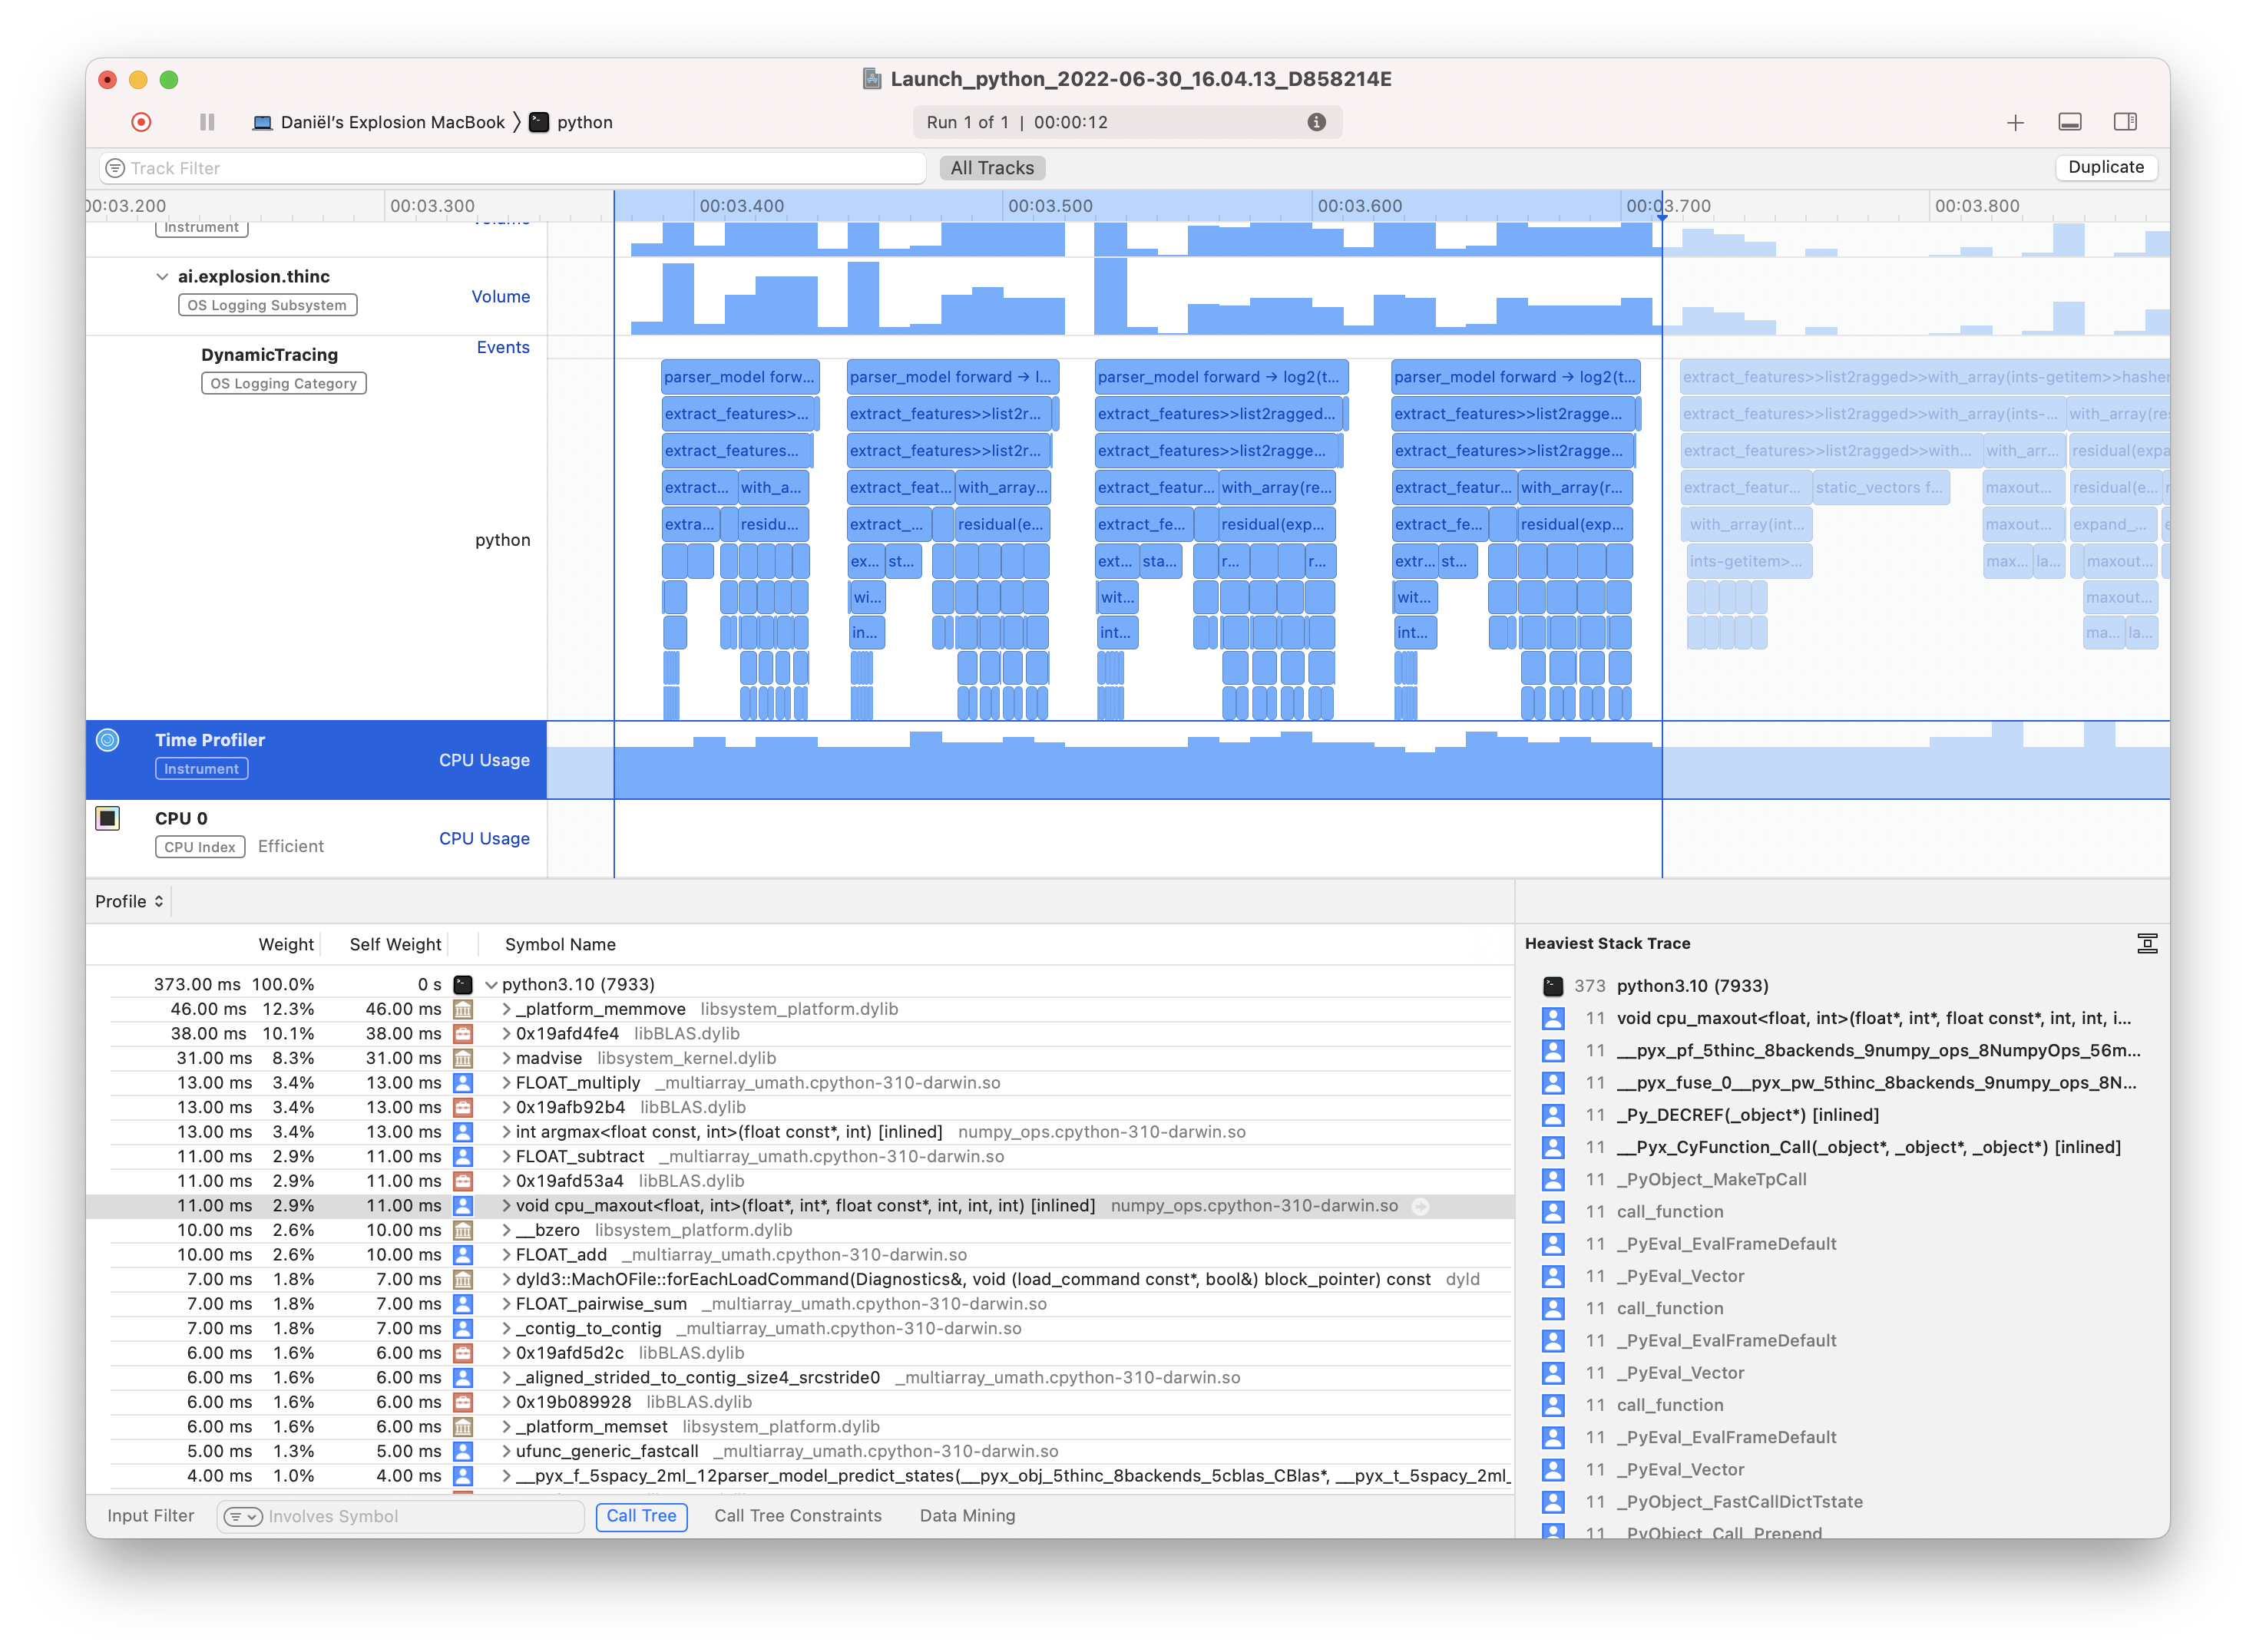Toggle the right inspector sidebar icon
The height and width of the screenshot is (1652, 2256).
tap(2125, 122)
